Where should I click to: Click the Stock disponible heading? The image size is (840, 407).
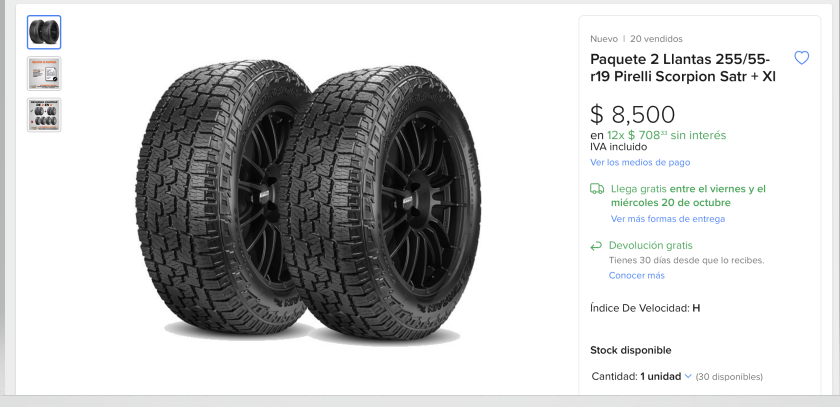630,350
